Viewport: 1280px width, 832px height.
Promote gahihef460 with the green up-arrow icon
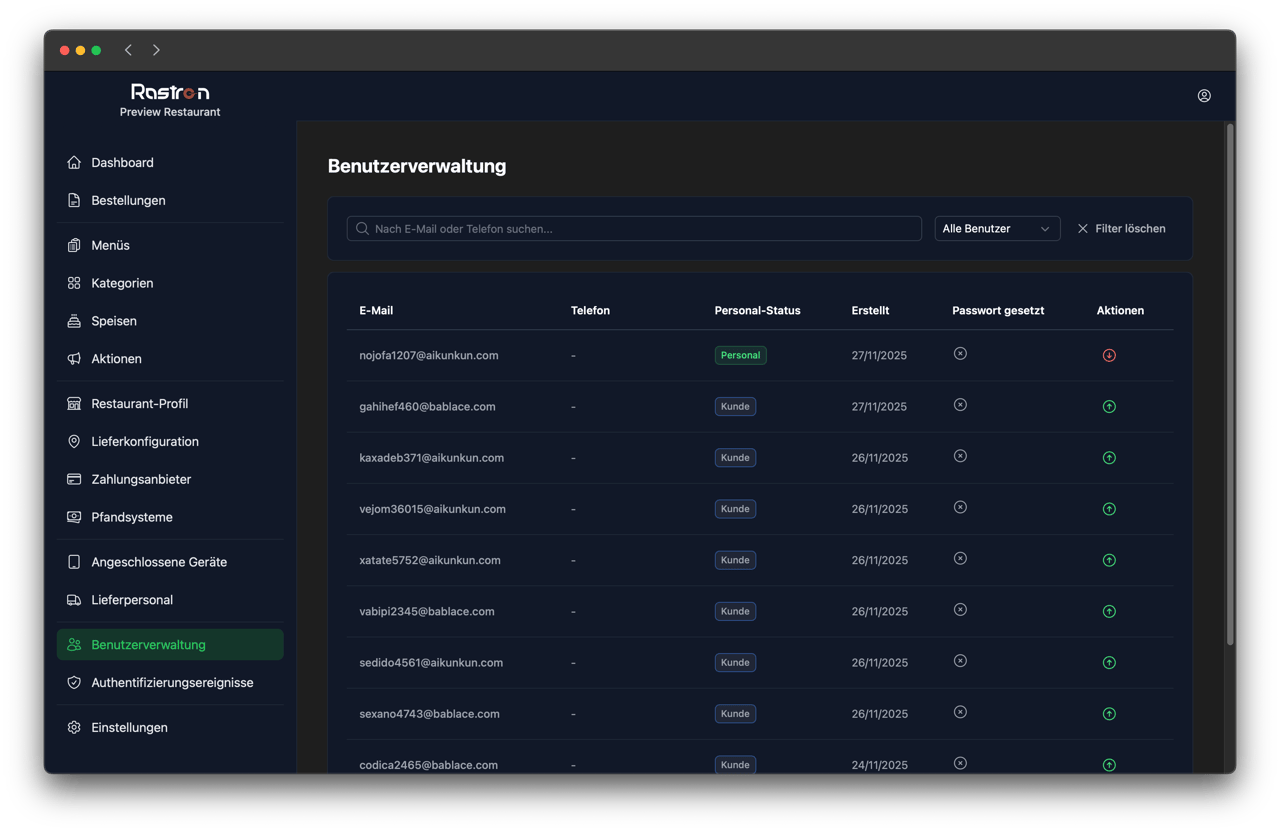click(1109, 407)
